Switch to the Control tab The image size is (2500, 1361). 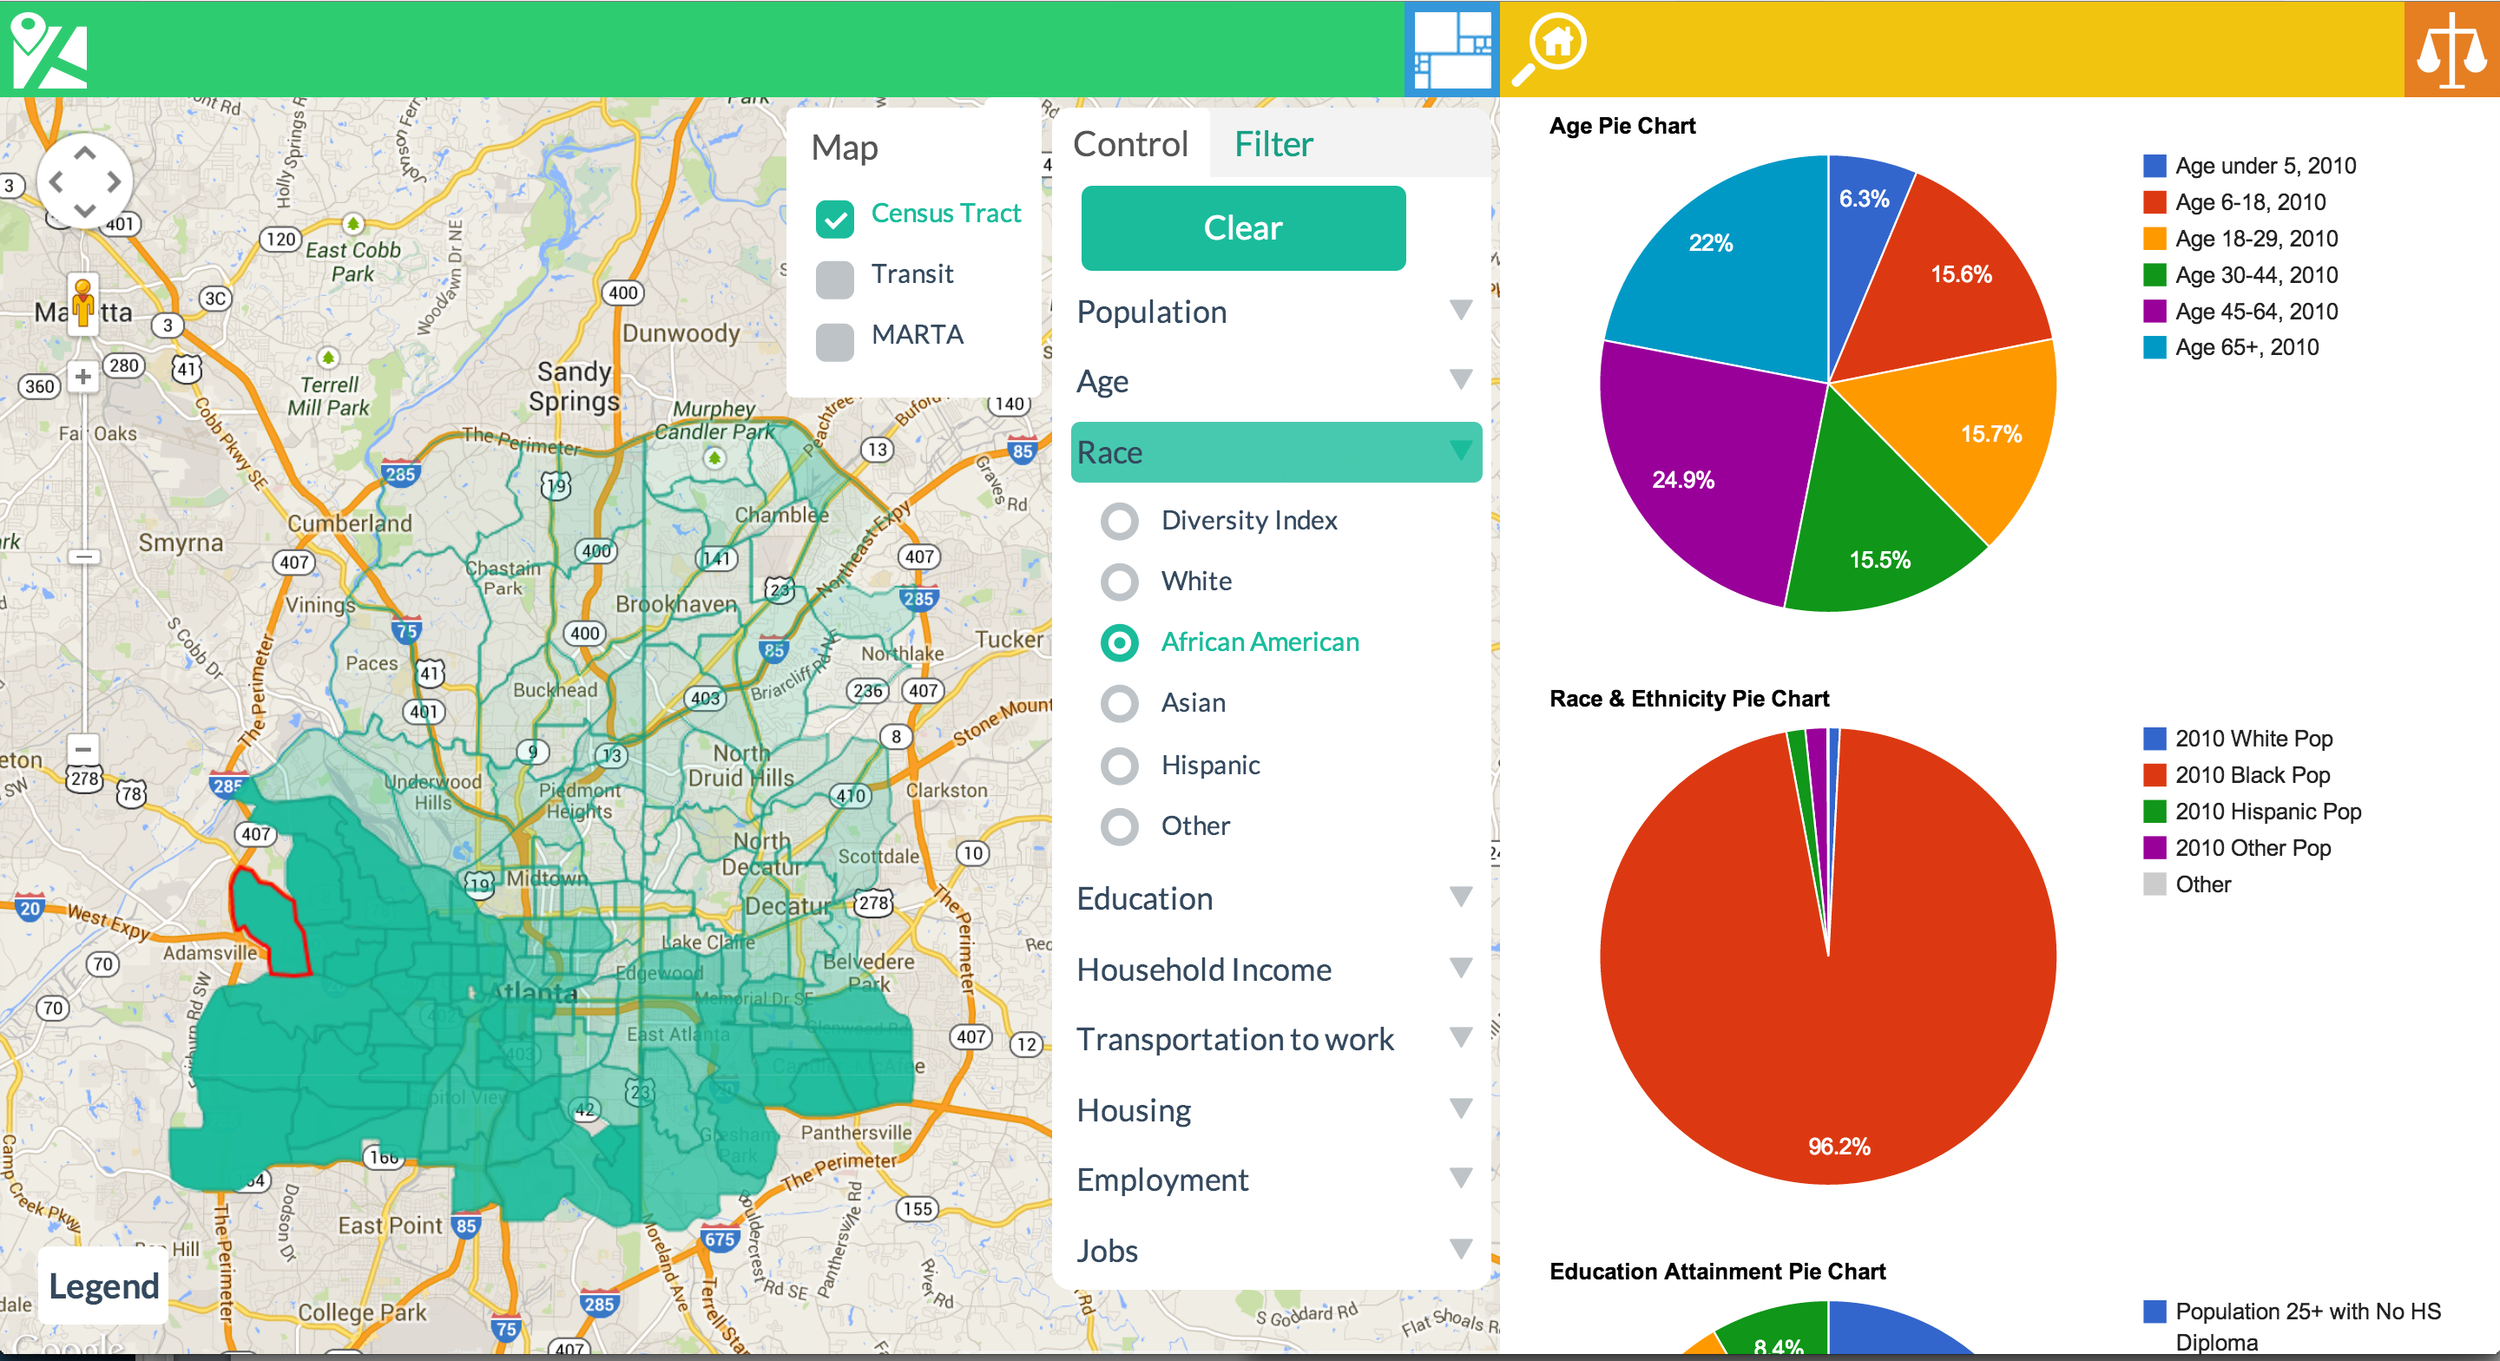pyautogui.click(x=1130, y=144)
